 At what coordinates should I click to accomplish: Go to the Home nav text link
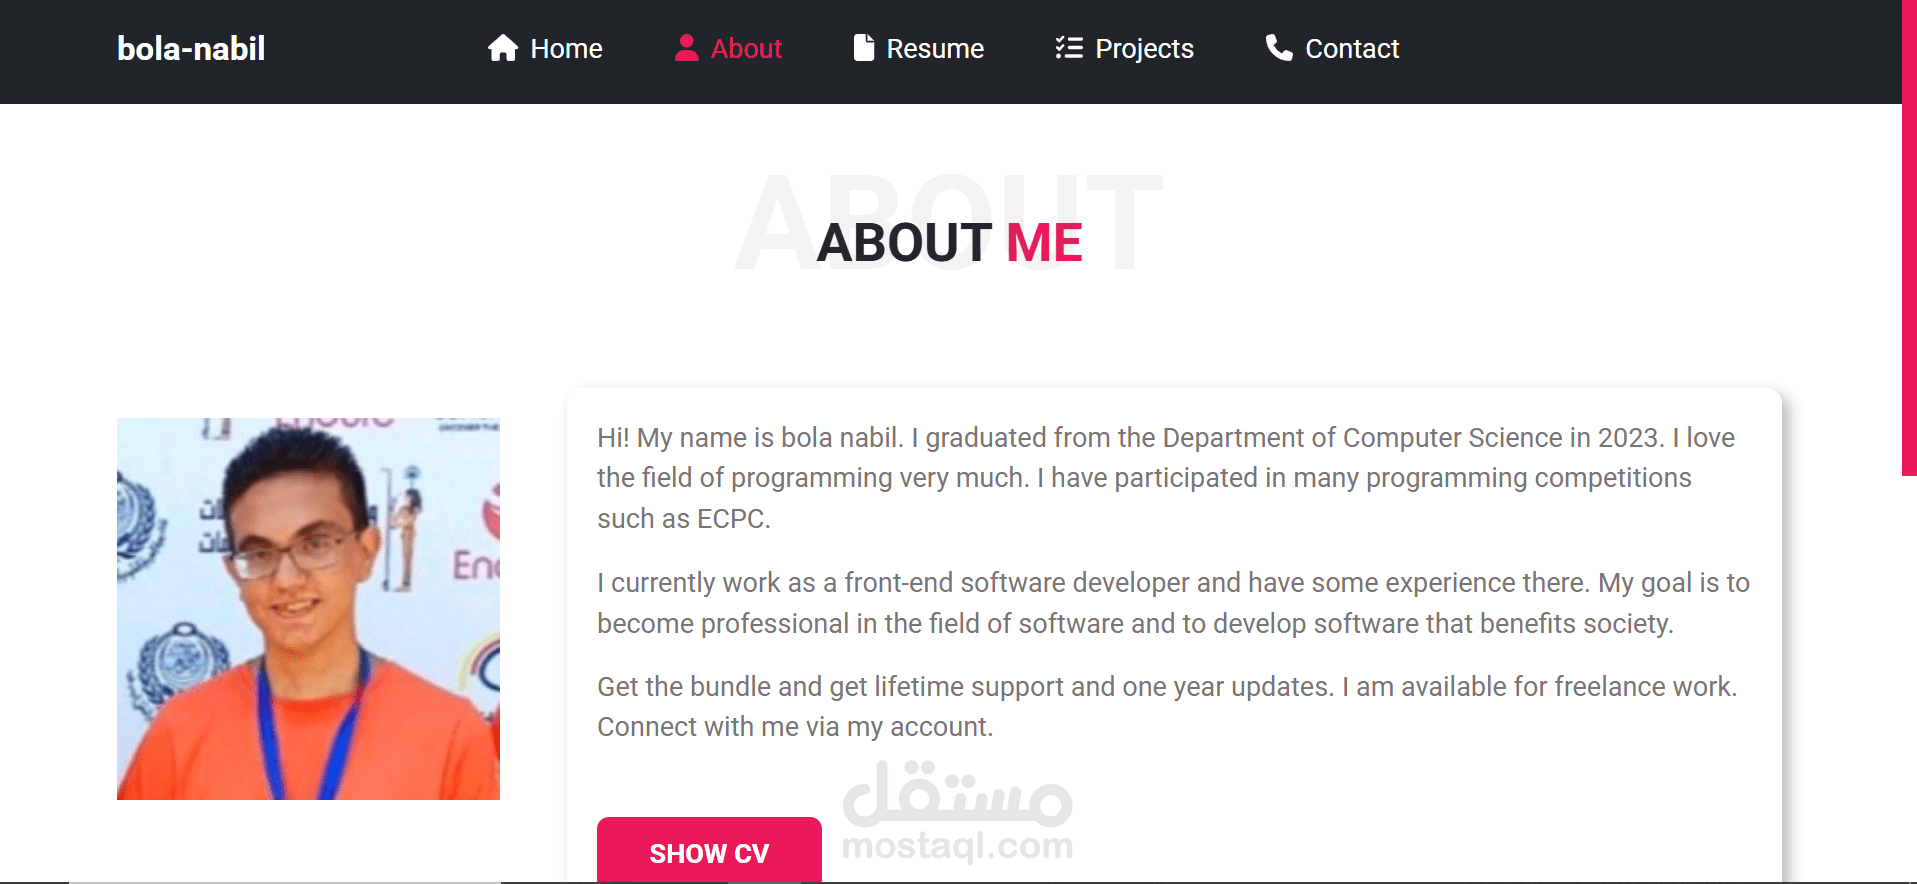coord(566,49)
